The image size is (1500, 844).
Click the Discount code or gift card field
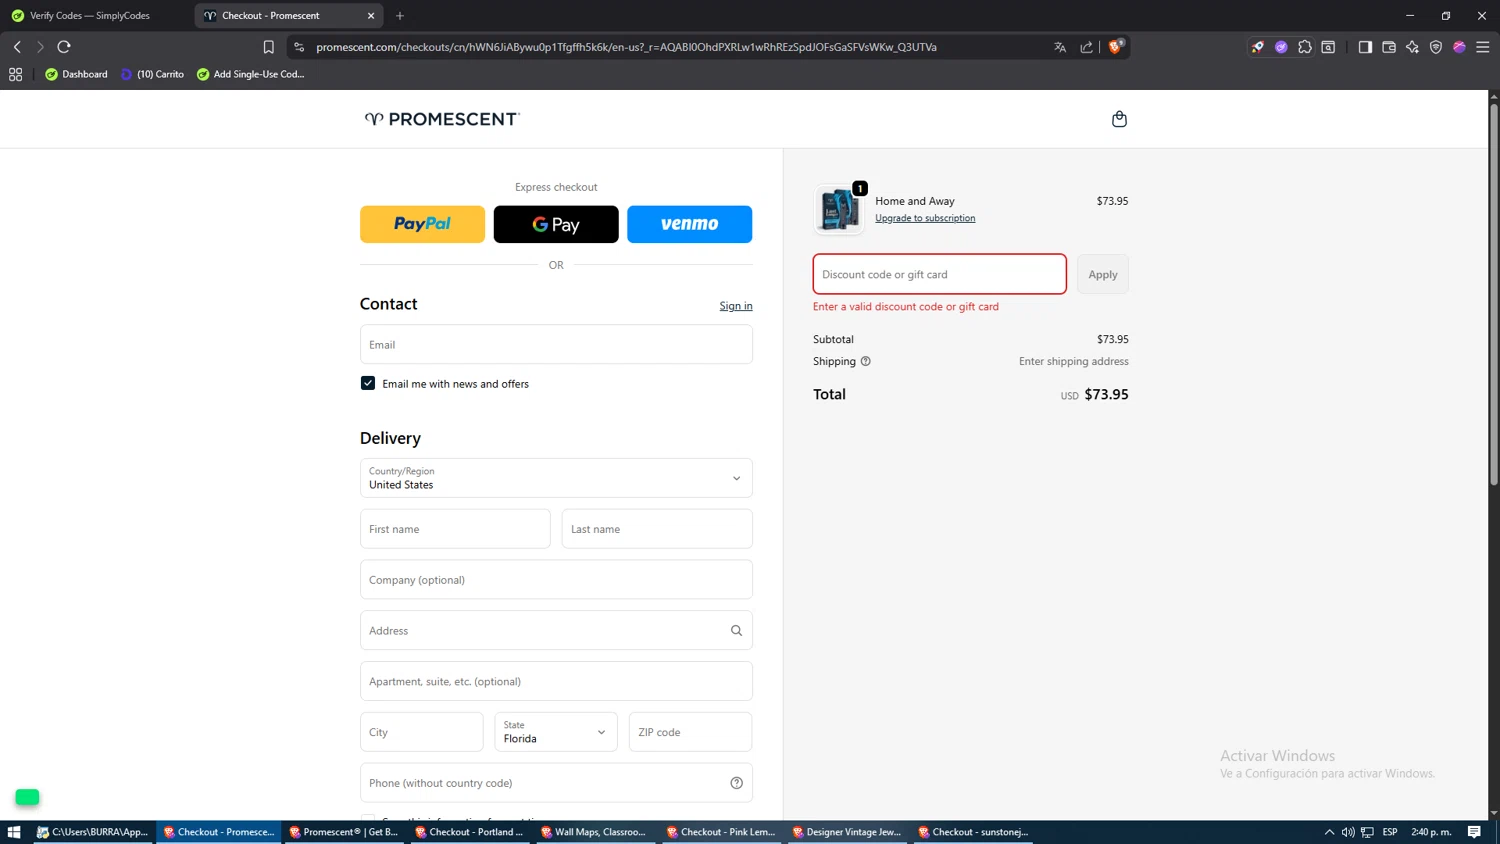click(x=940, y=274)
